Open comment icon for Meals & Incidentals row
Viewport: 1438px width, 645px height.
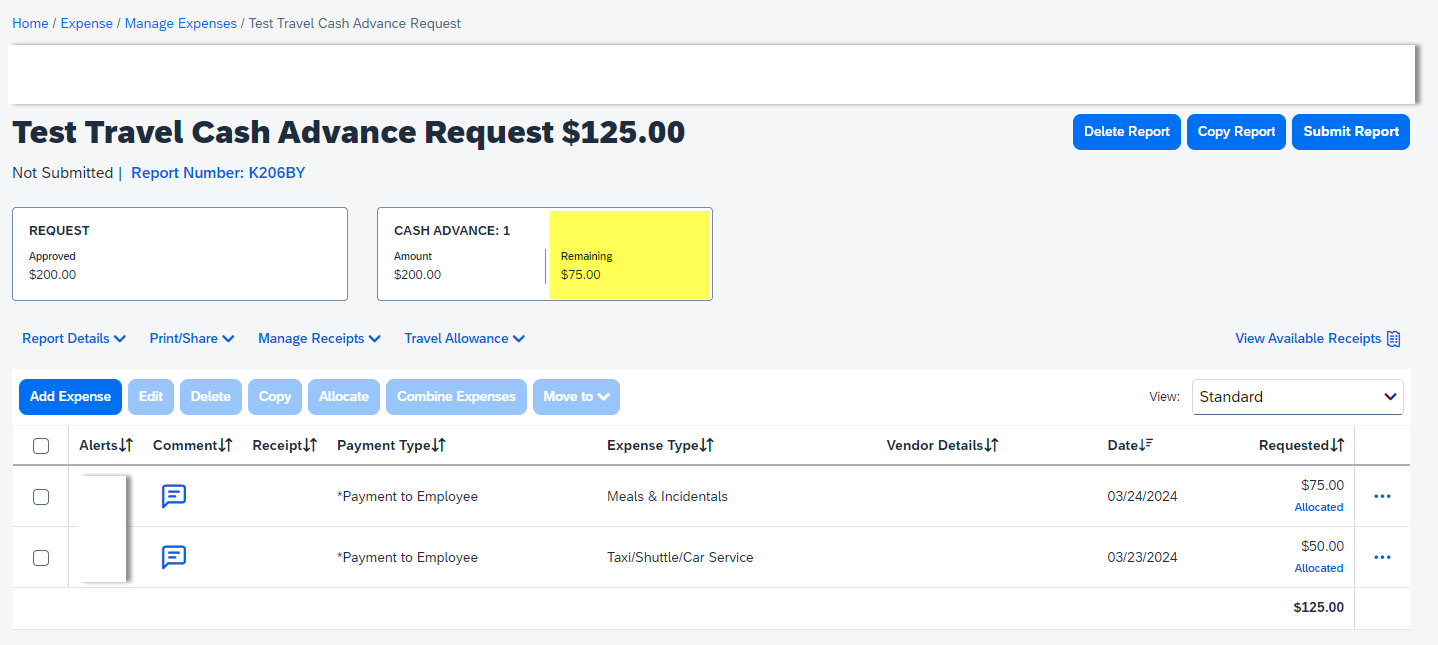pos(174,496)
